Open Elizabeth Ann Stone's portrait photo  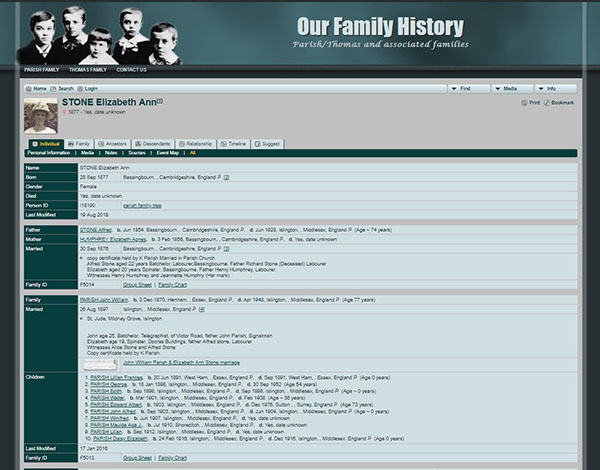click(41, 116)
